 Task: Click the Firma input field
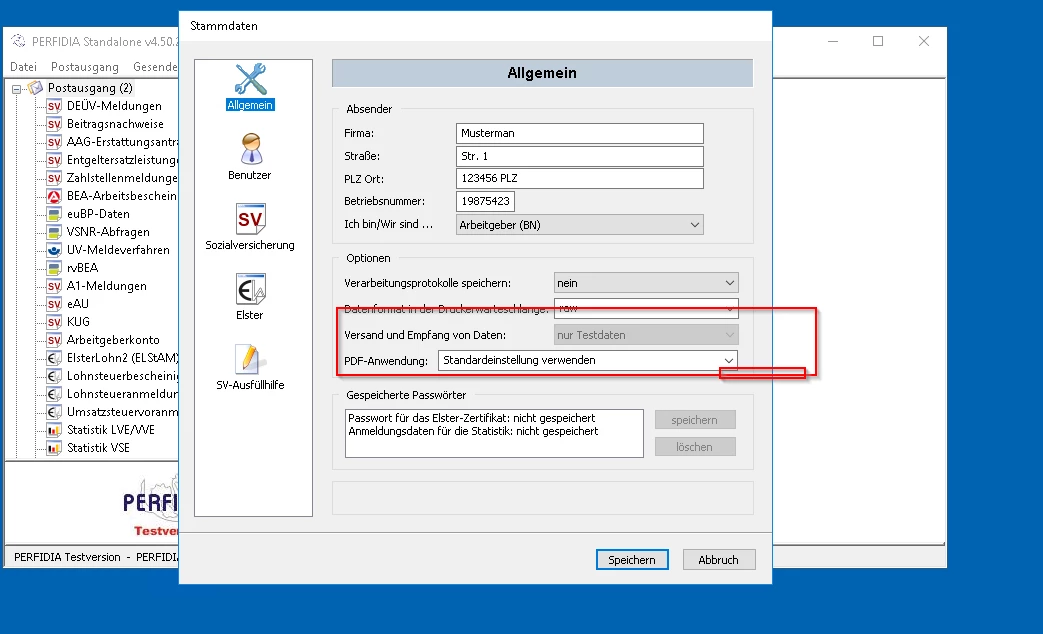tap(579, 133)
